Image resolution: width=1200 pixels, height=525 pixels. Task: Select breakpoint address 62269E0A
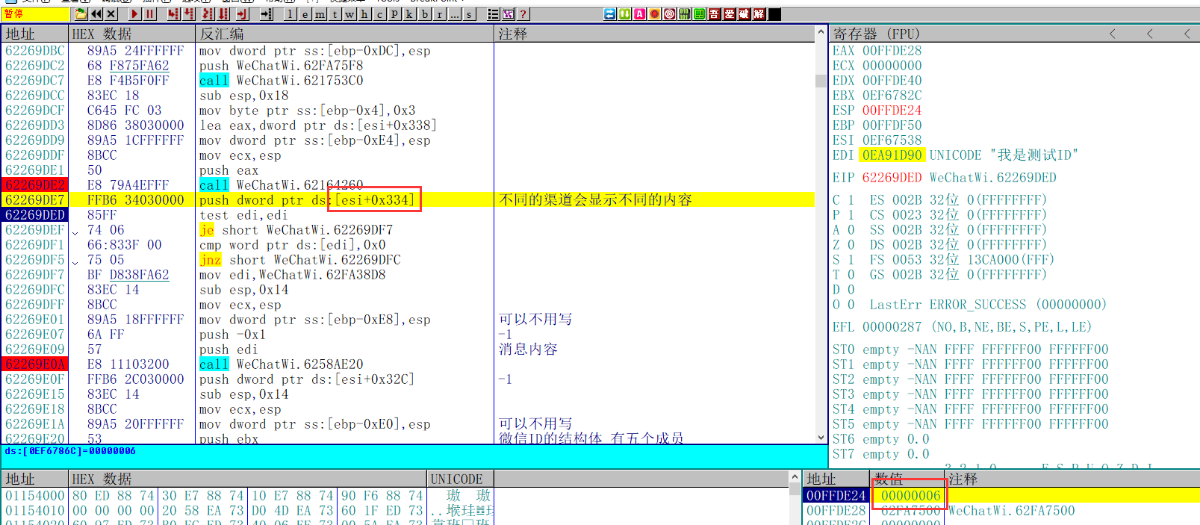coord(35,365)
